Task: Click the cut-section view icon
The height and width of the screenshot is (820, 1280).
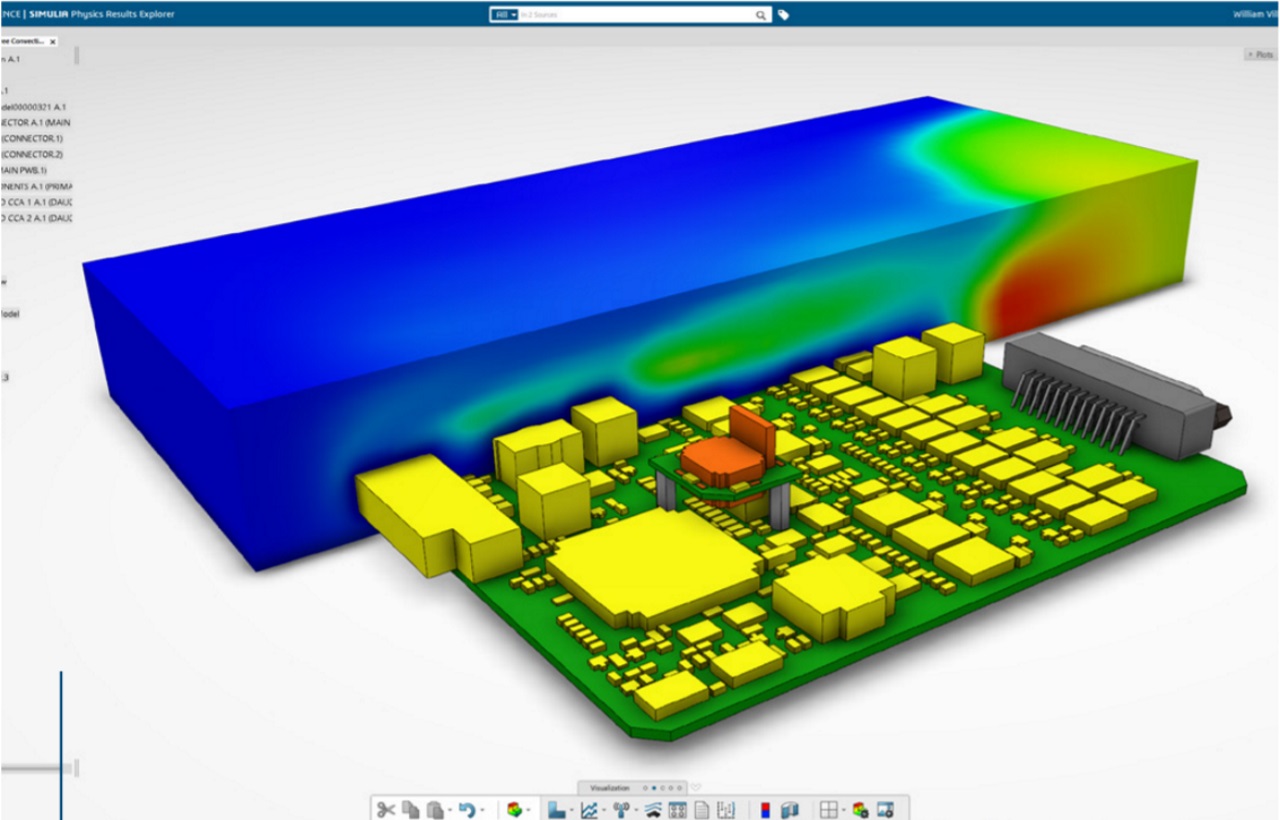Action: [790, 809]
